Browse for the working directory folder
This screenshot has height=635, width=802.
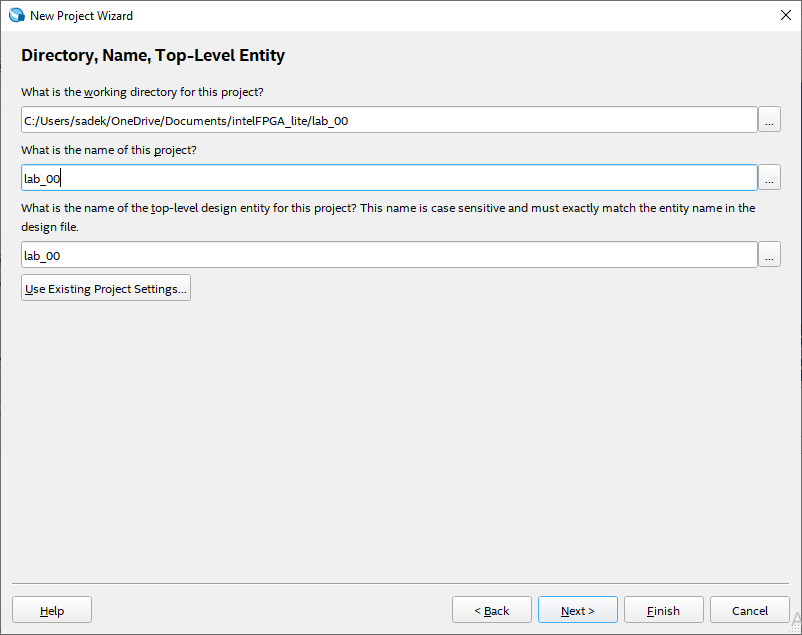(769, 120)
